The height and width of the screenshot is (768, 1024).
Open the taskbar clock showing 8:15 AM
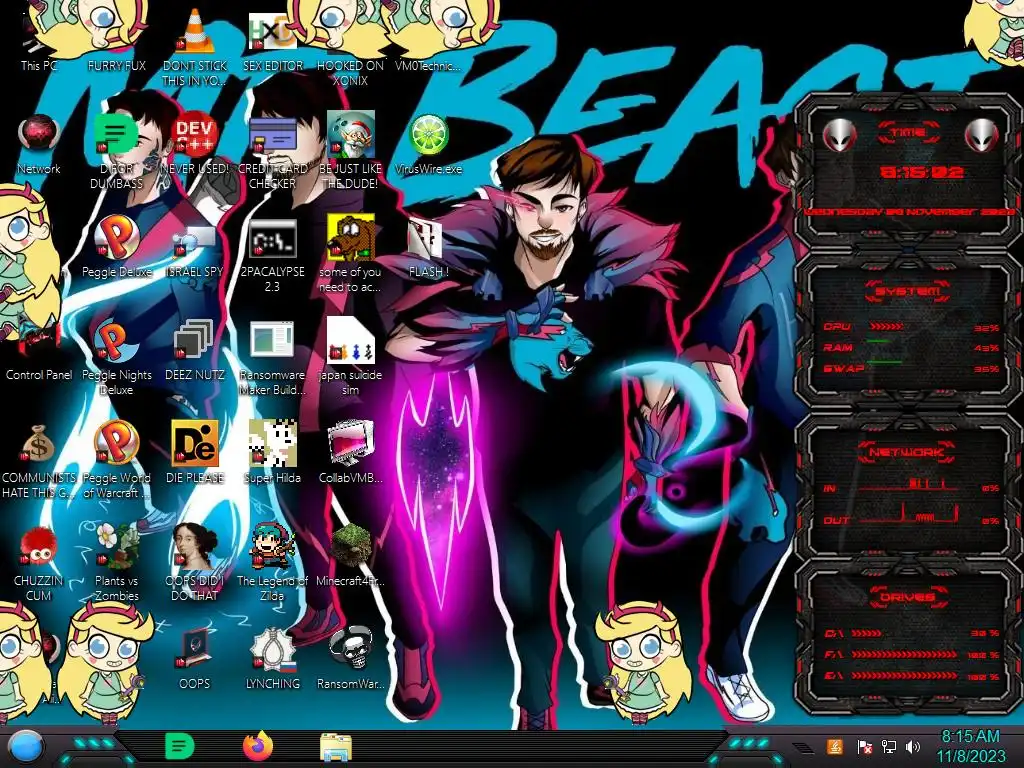tap(970, 746)
